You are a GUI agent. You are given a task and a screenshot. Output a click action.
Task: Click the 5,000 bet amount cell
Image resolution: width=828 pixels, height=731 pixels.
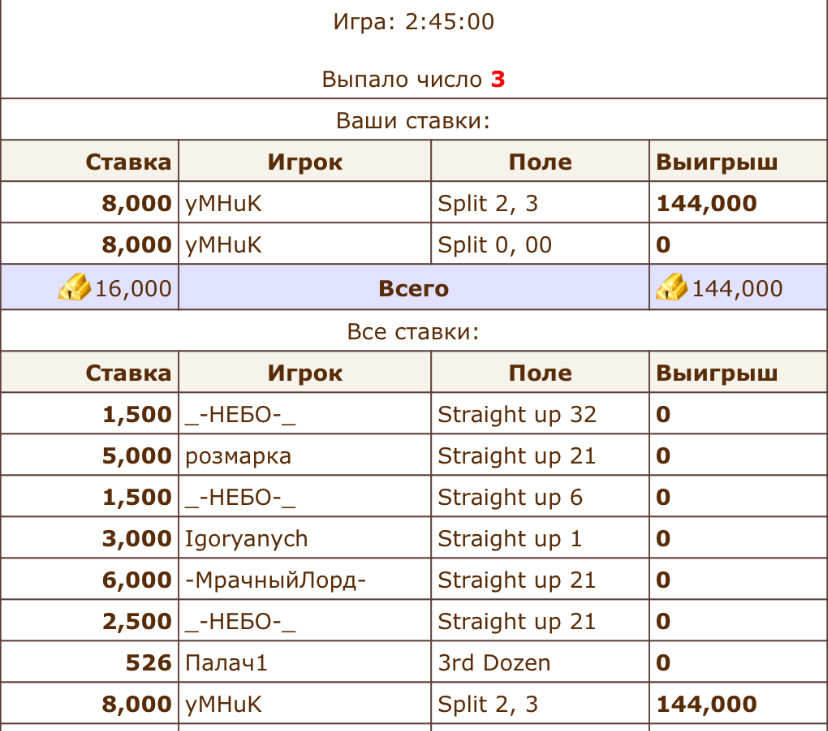point(136,456)
